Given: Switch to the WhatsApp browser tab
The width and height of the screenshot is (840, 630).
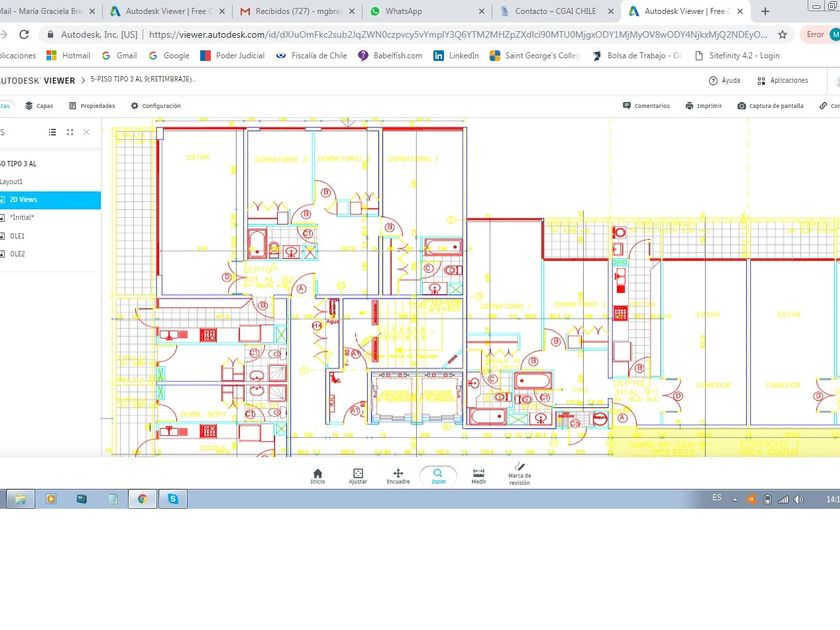Looking at the screenshot, I should (402, 11).
